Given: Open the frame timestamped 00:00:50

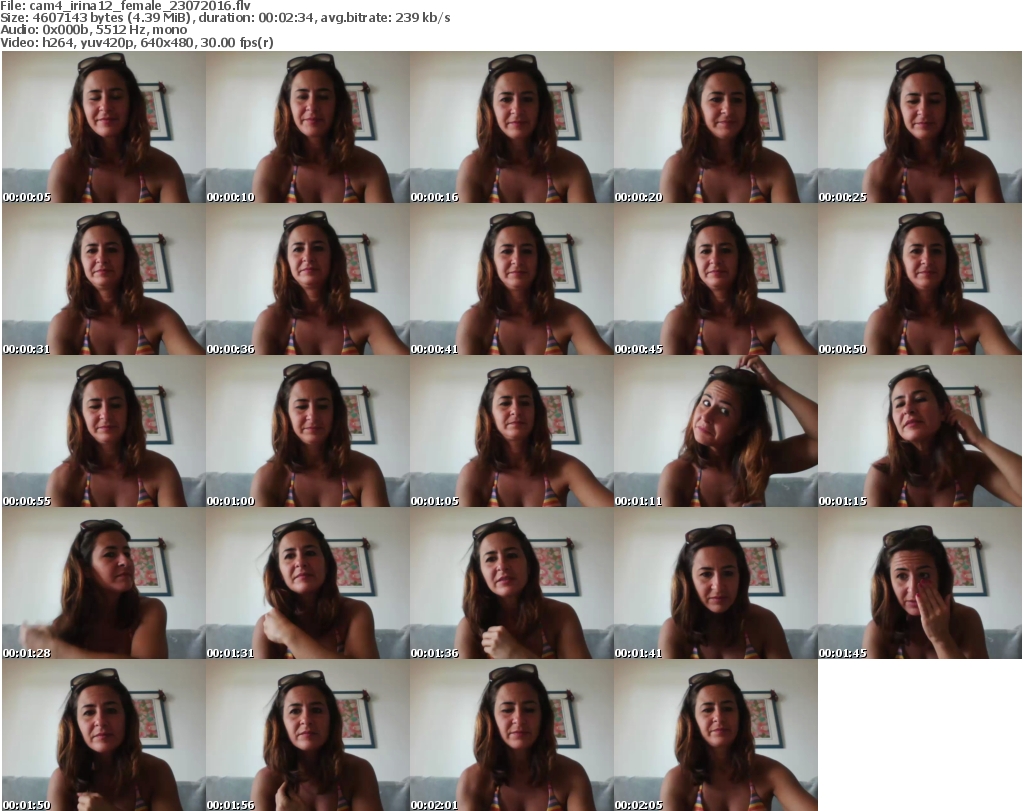Looking at the screenshot, I should [x=920, y=279].
